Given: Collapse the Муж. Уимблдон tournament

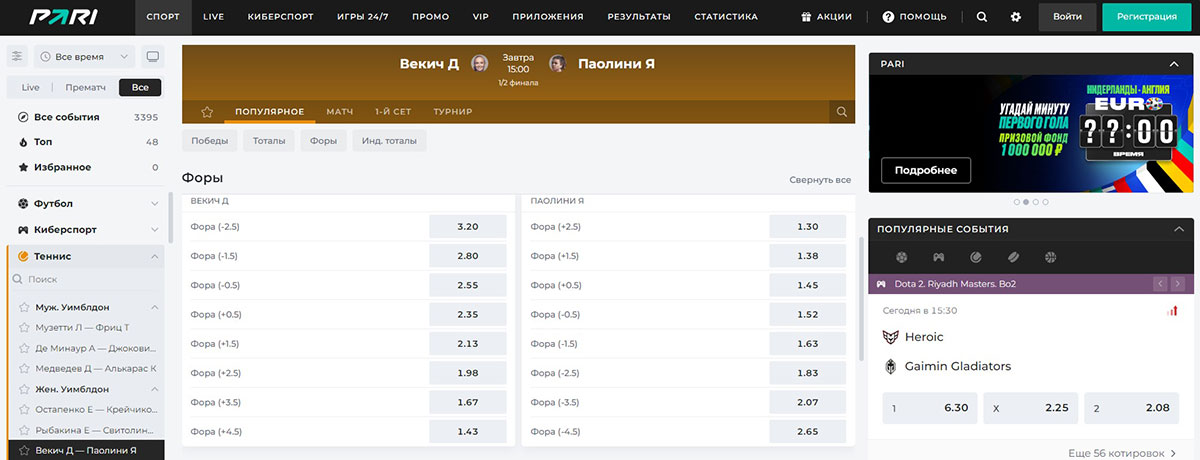Looking at the screenshot, I should point(155,307).
